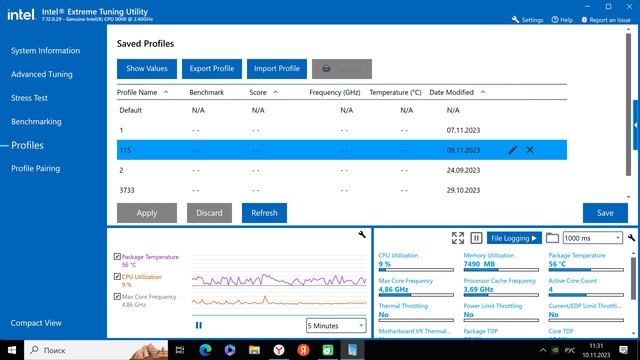Click the Discard button
The height and width of the screenshot is (360, 640).
click(209, 213)
